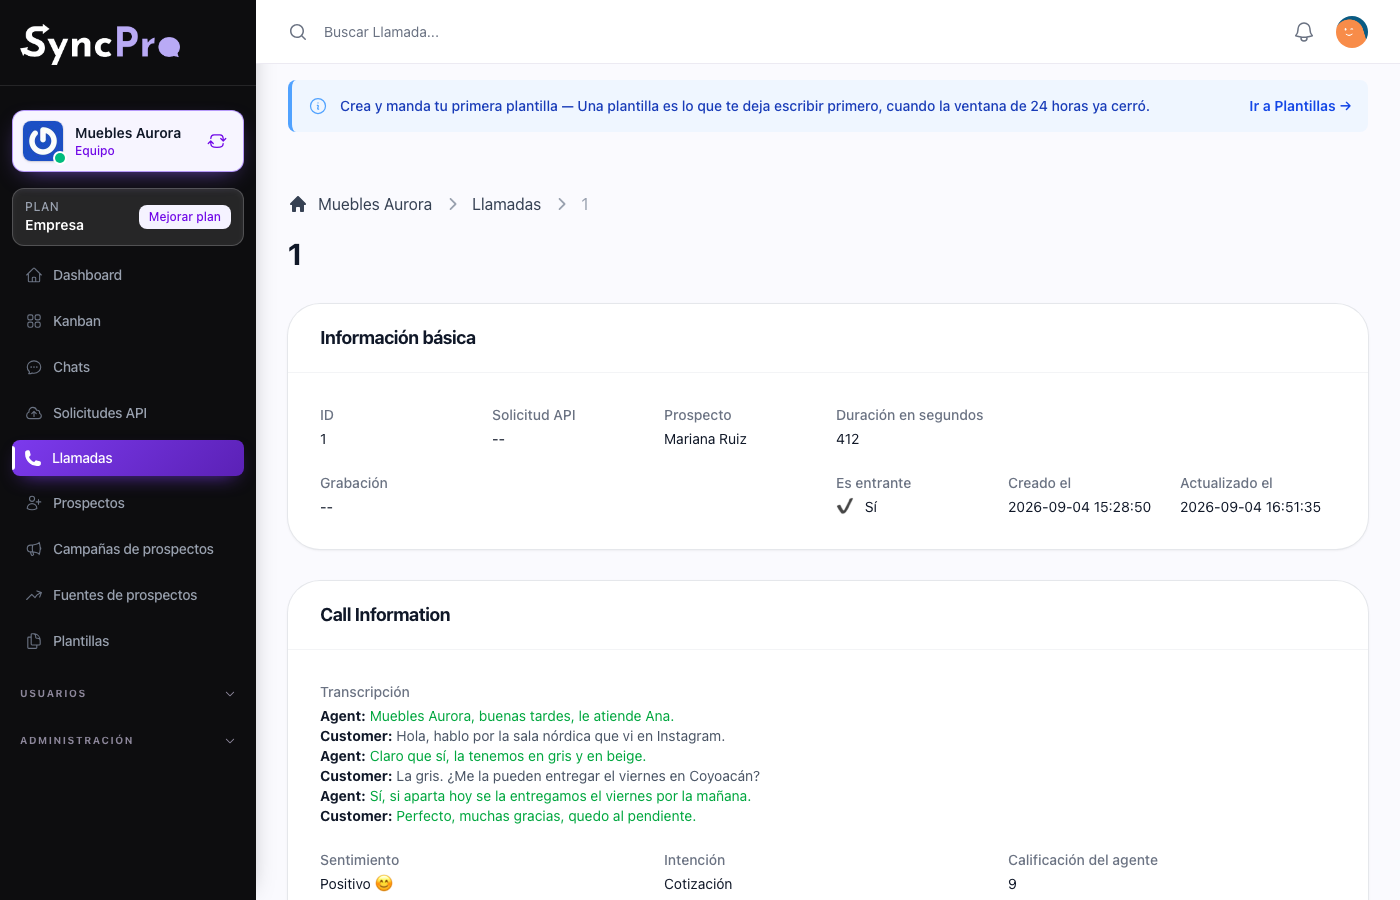Image resolution: width=1400 pixels, height=900 pixels.
Task: Click the Campañas megaphone icon
Action: point(34,549)
